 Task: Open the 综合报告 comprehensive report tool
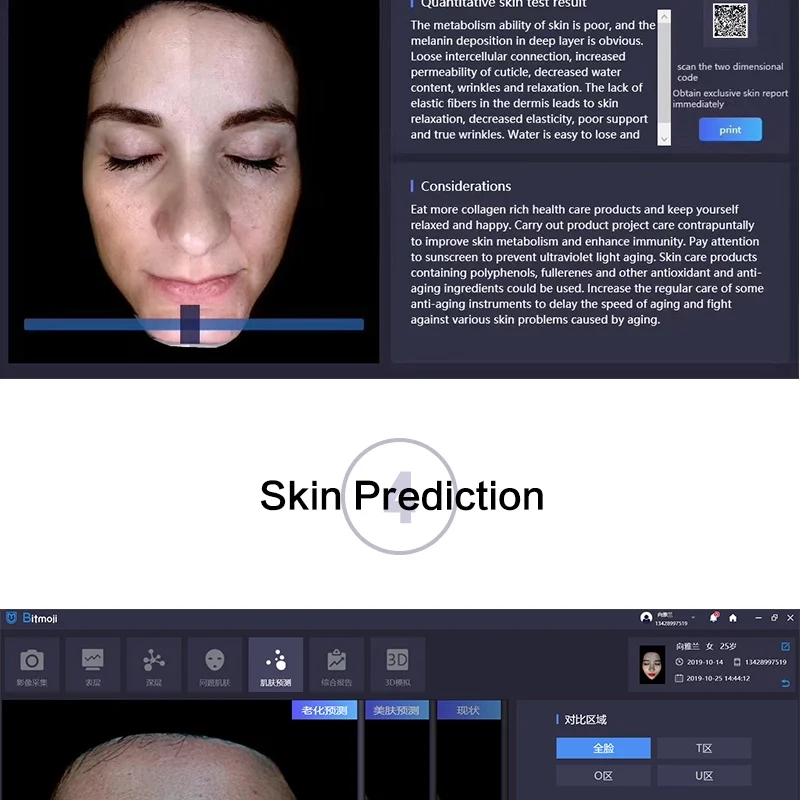point(336,664)
